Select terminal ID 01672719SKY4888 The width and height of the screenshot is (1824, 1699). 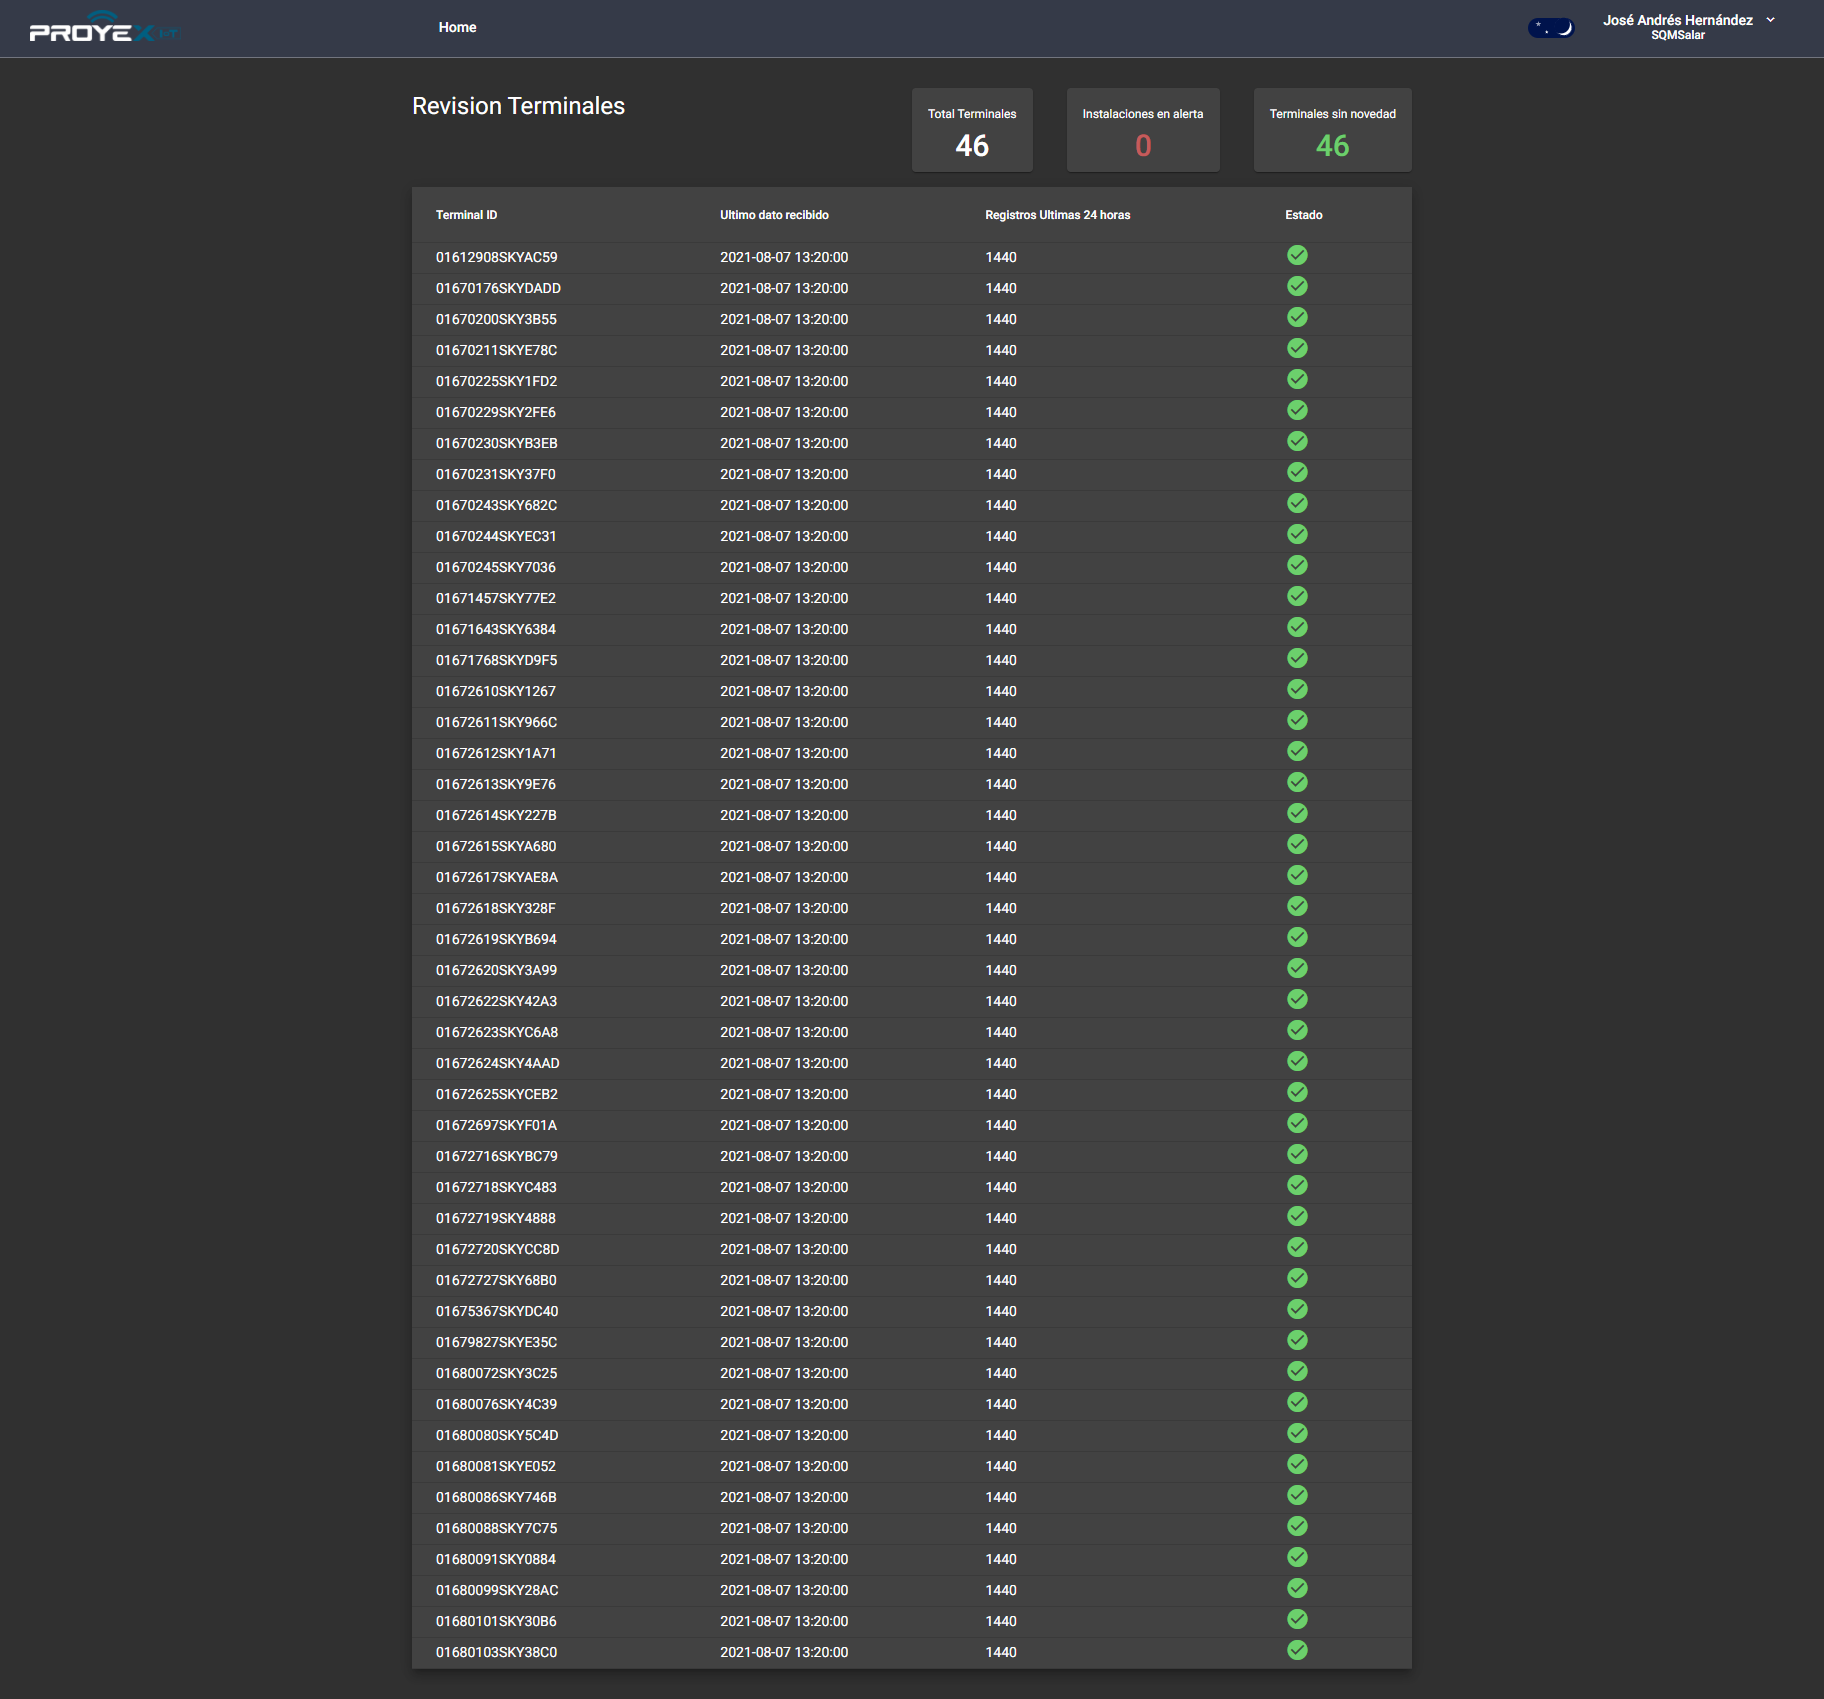pos(496,1218)
